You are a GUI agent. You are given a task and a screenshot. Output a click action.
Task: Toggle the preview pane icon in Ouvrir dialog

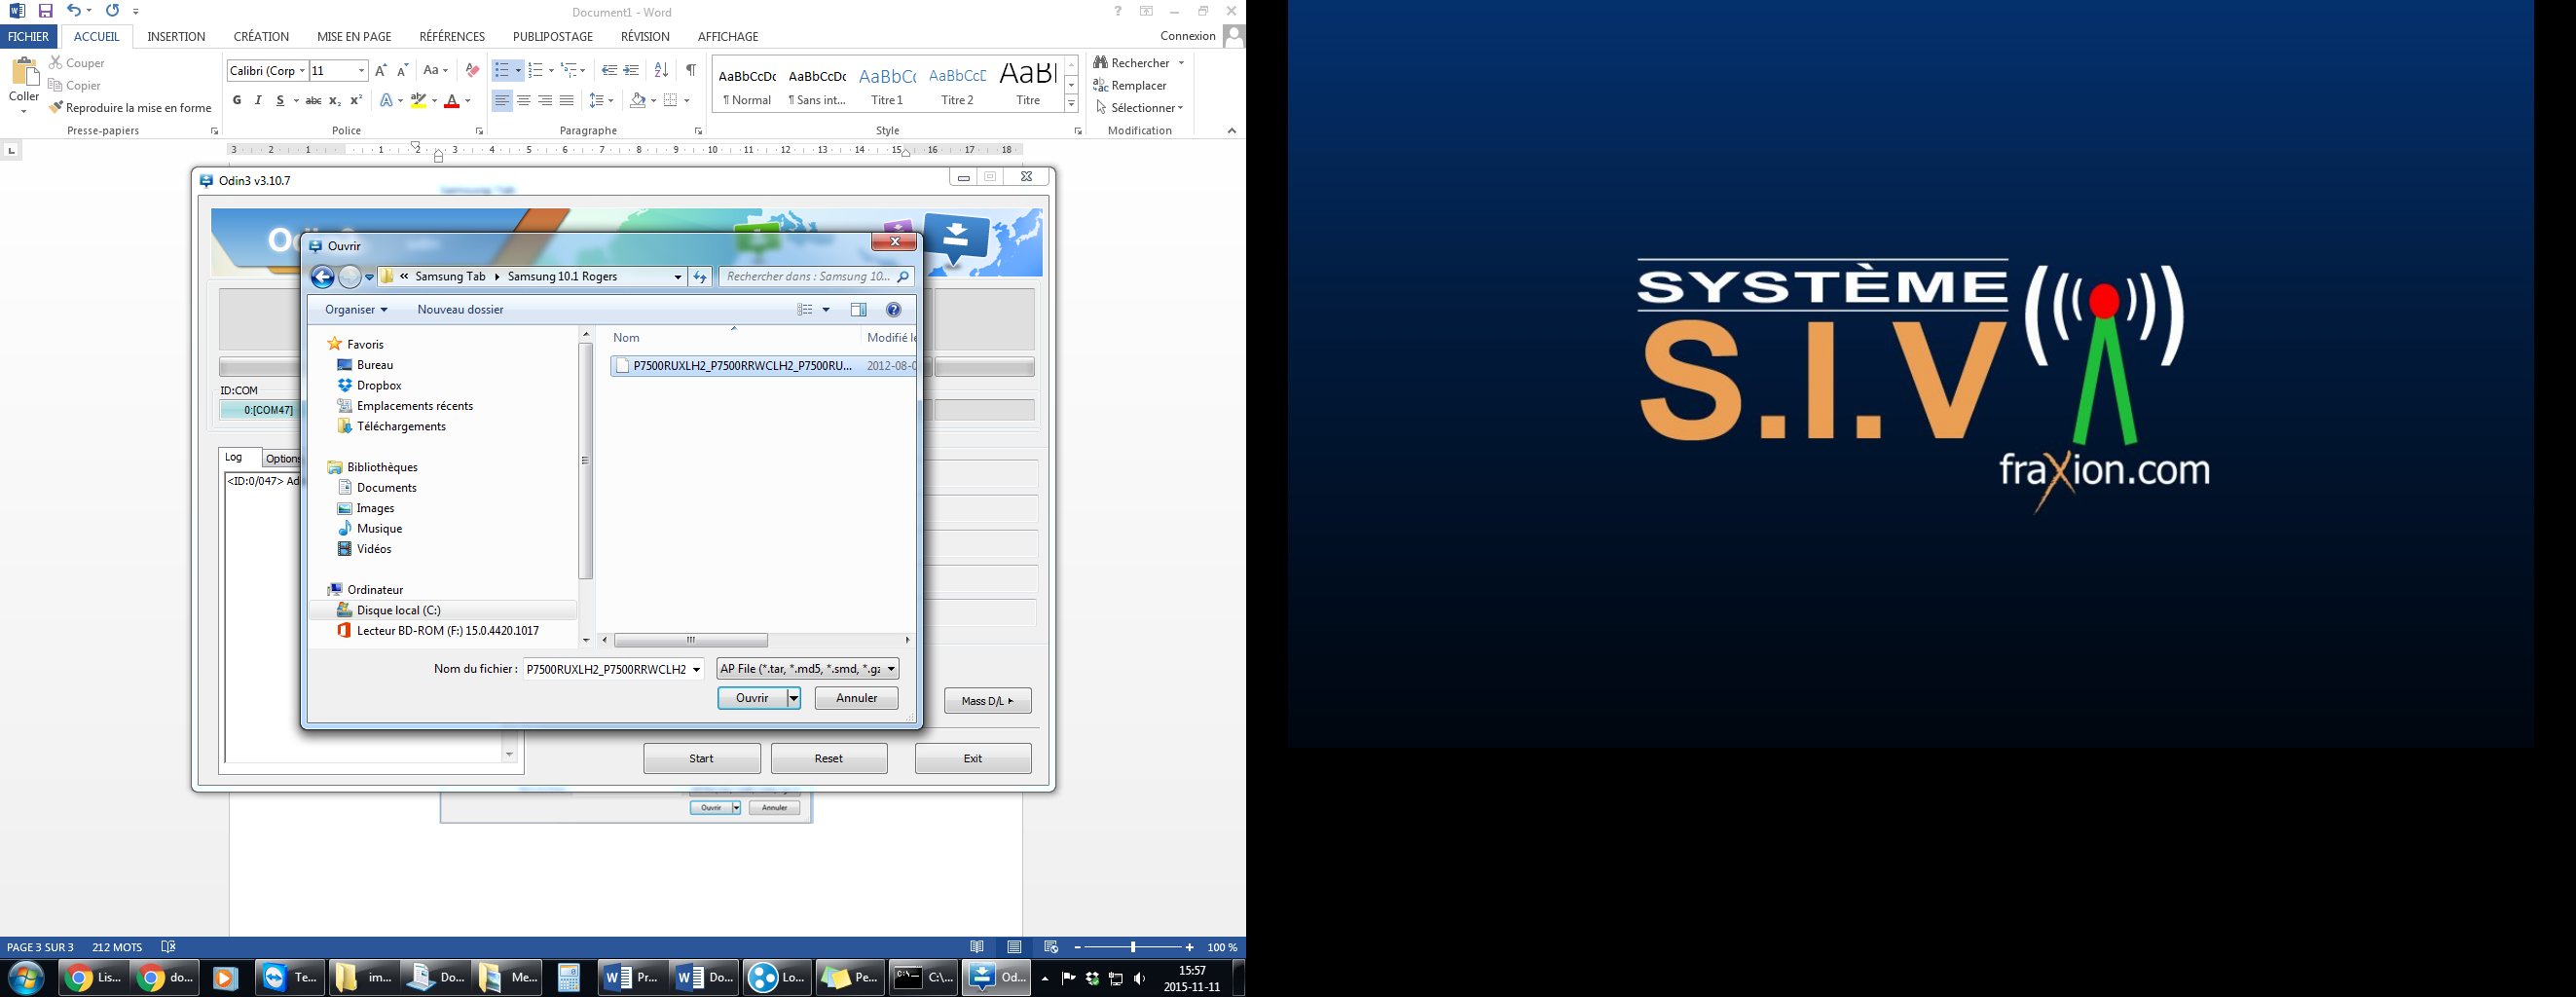click(x=859, y=310)
